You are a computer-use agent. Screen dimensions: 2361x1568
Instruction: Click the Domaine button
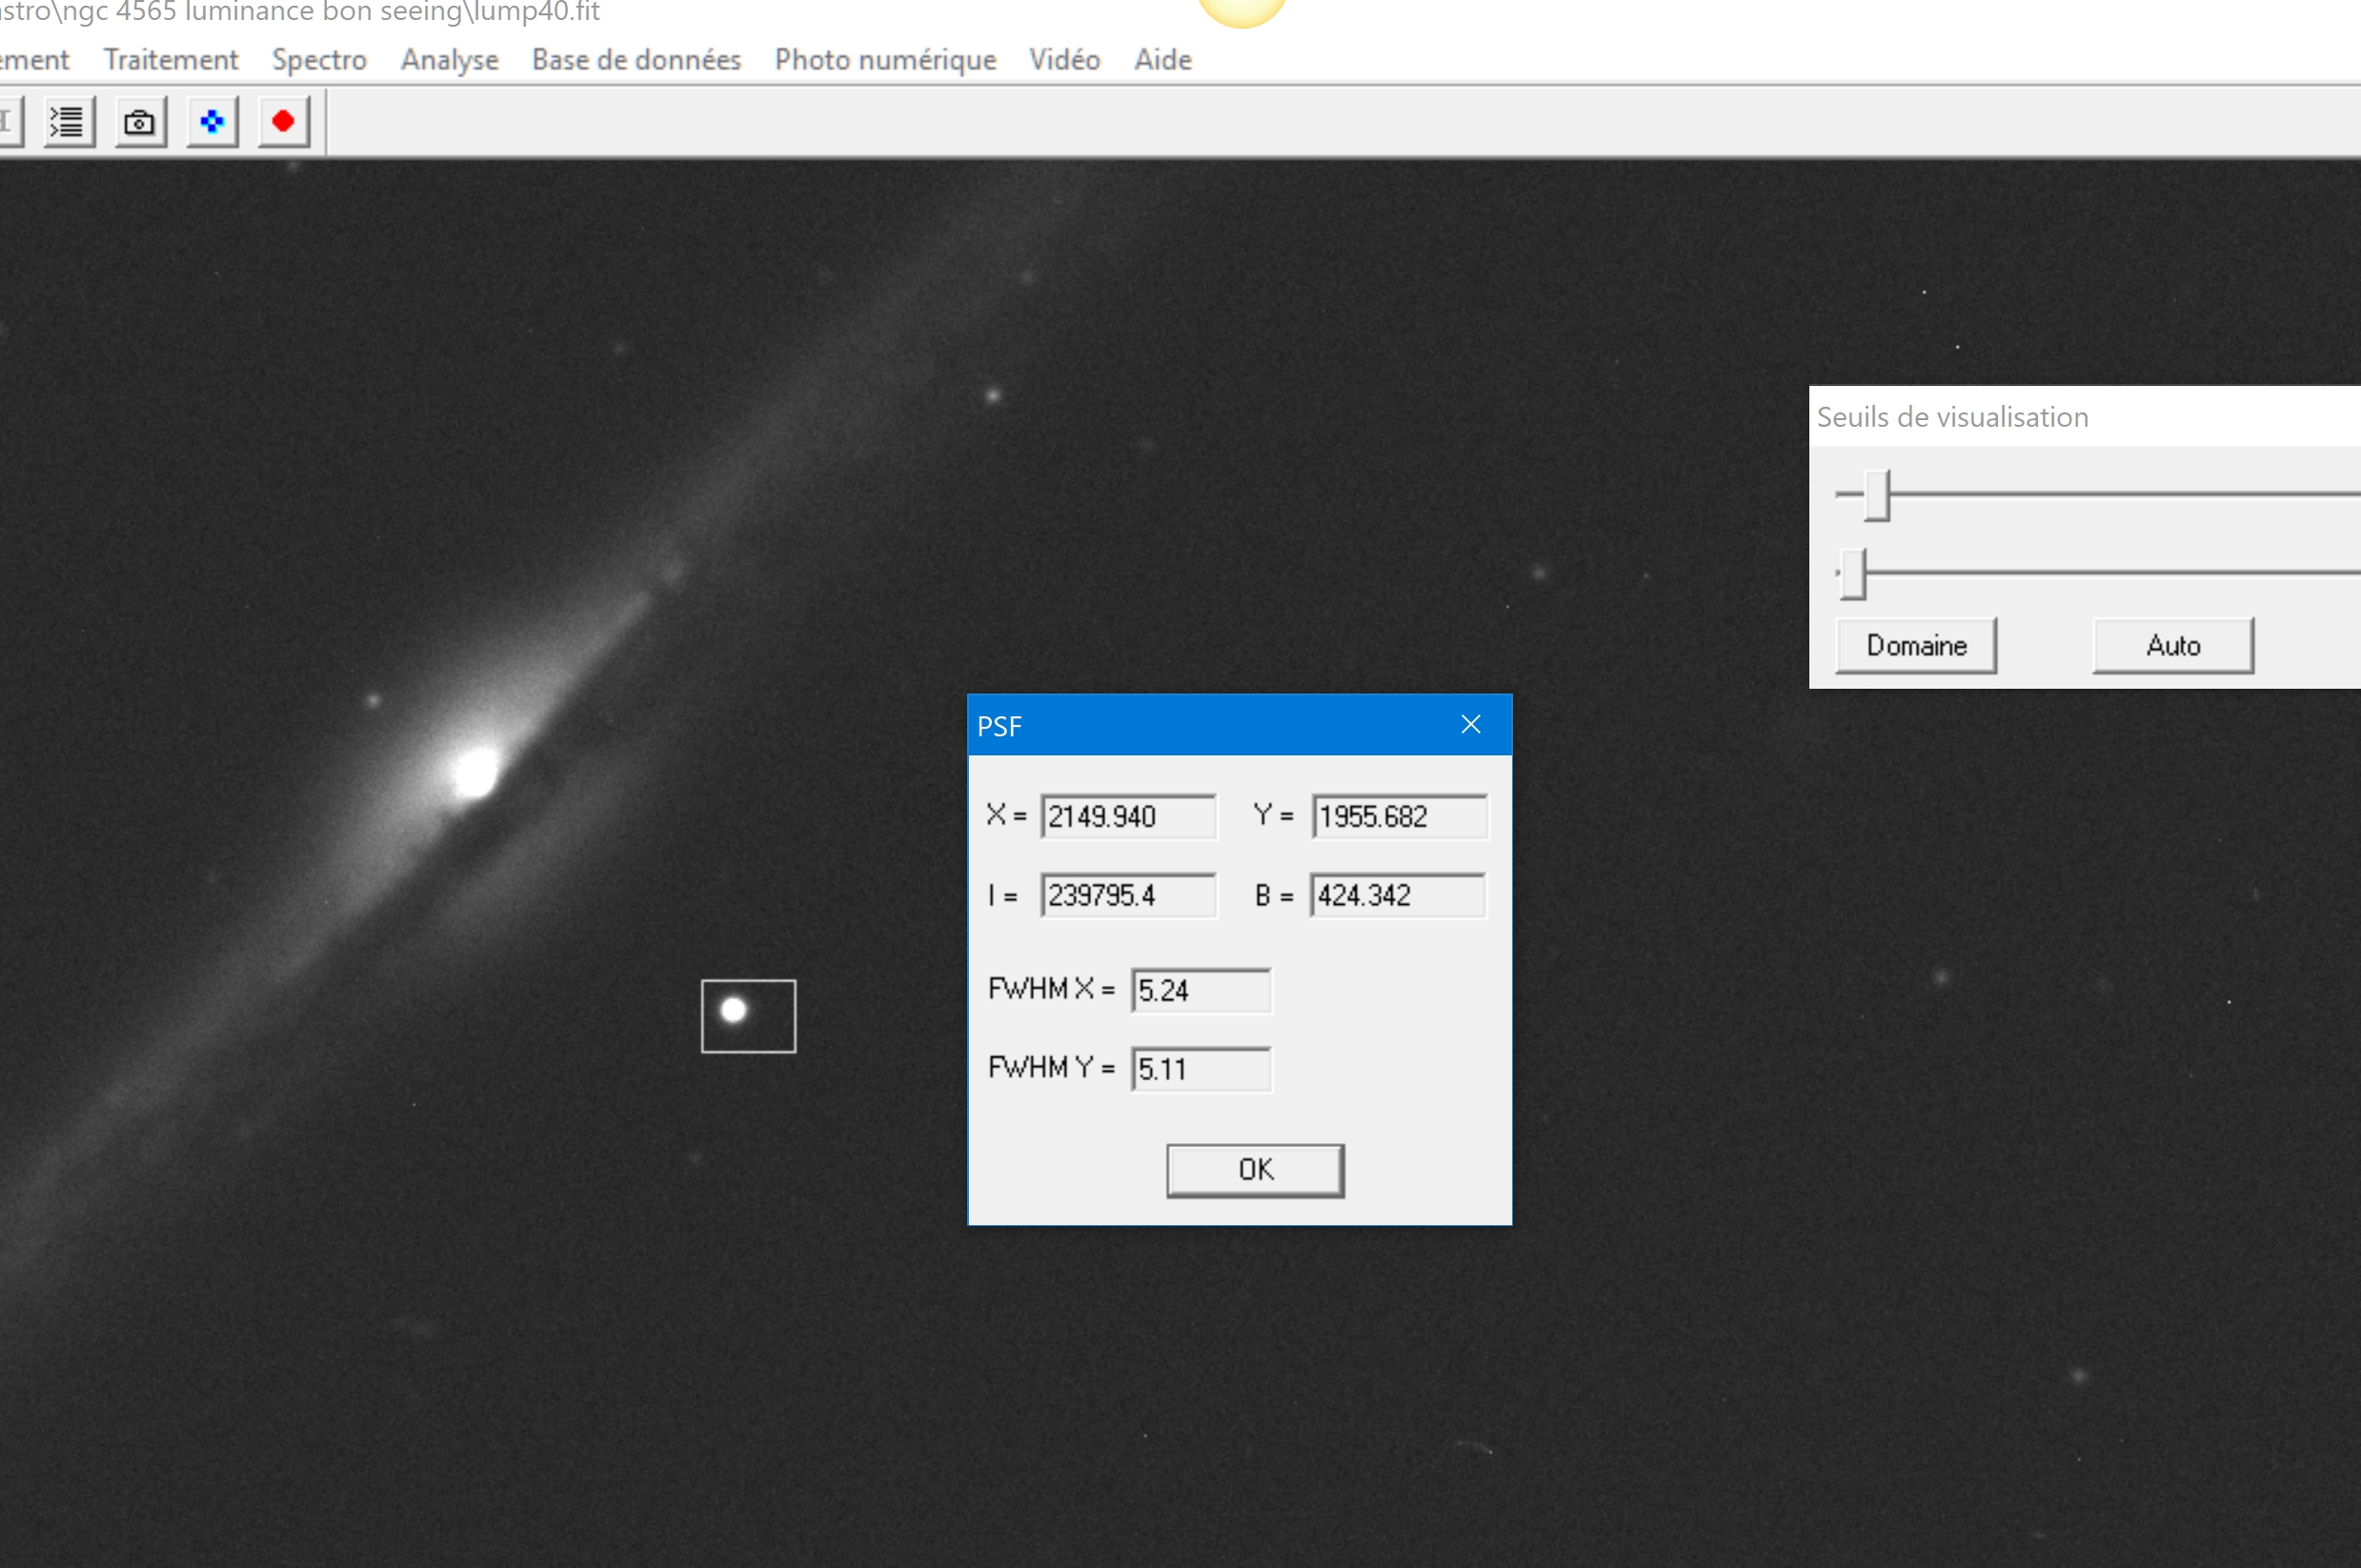1915,645
